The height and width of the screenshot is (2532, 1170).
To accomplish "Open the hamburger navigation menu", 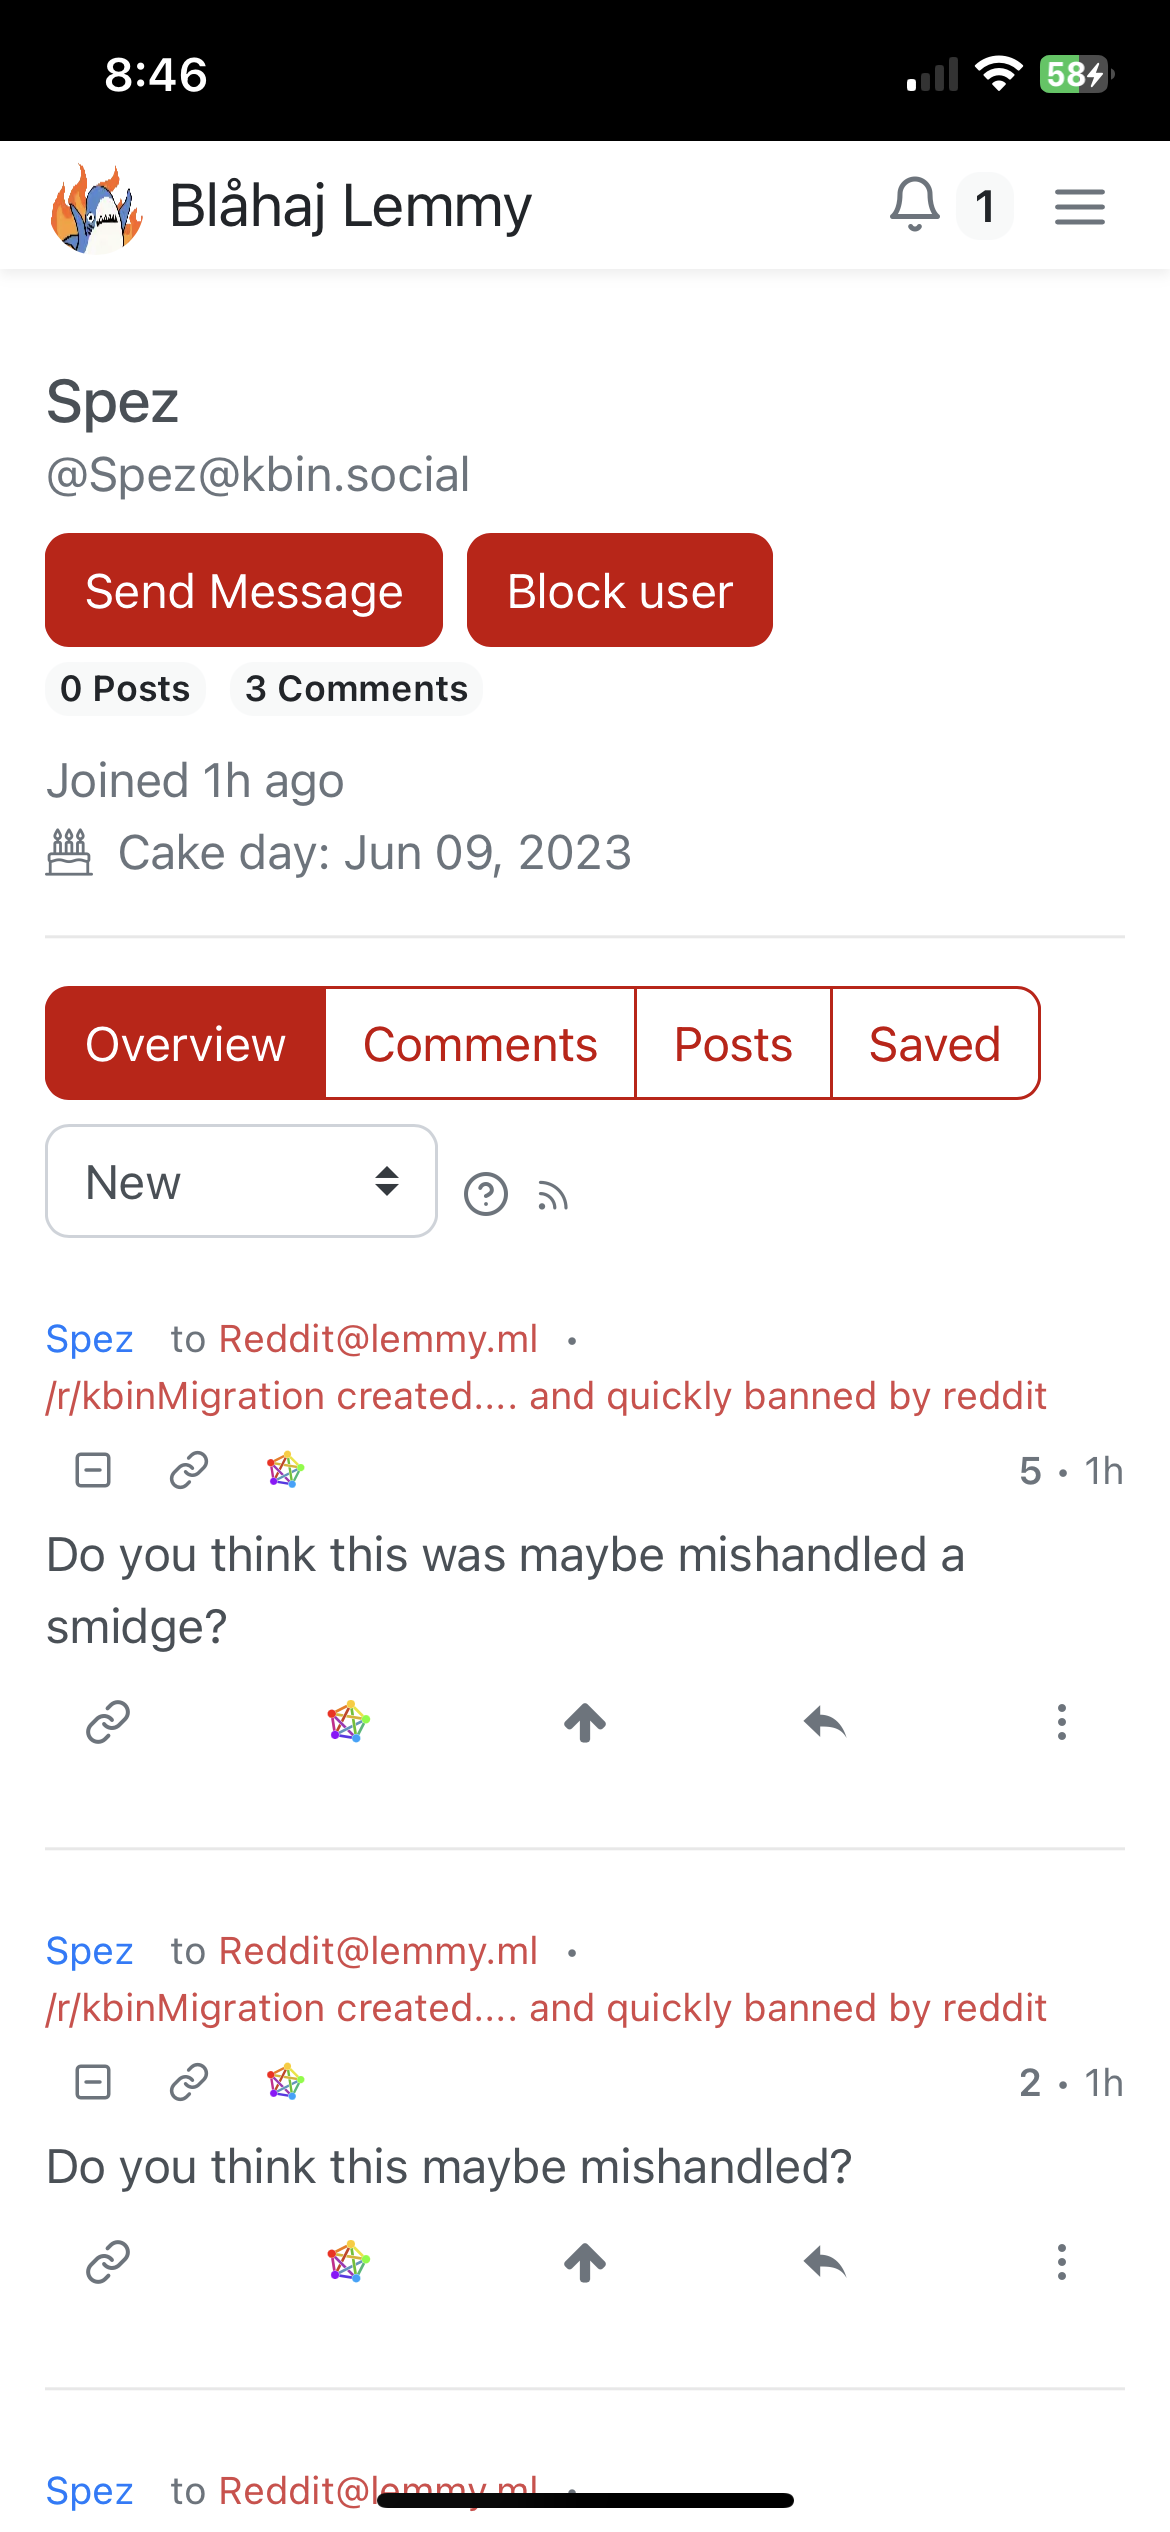I will click(x=1080, y=207).
